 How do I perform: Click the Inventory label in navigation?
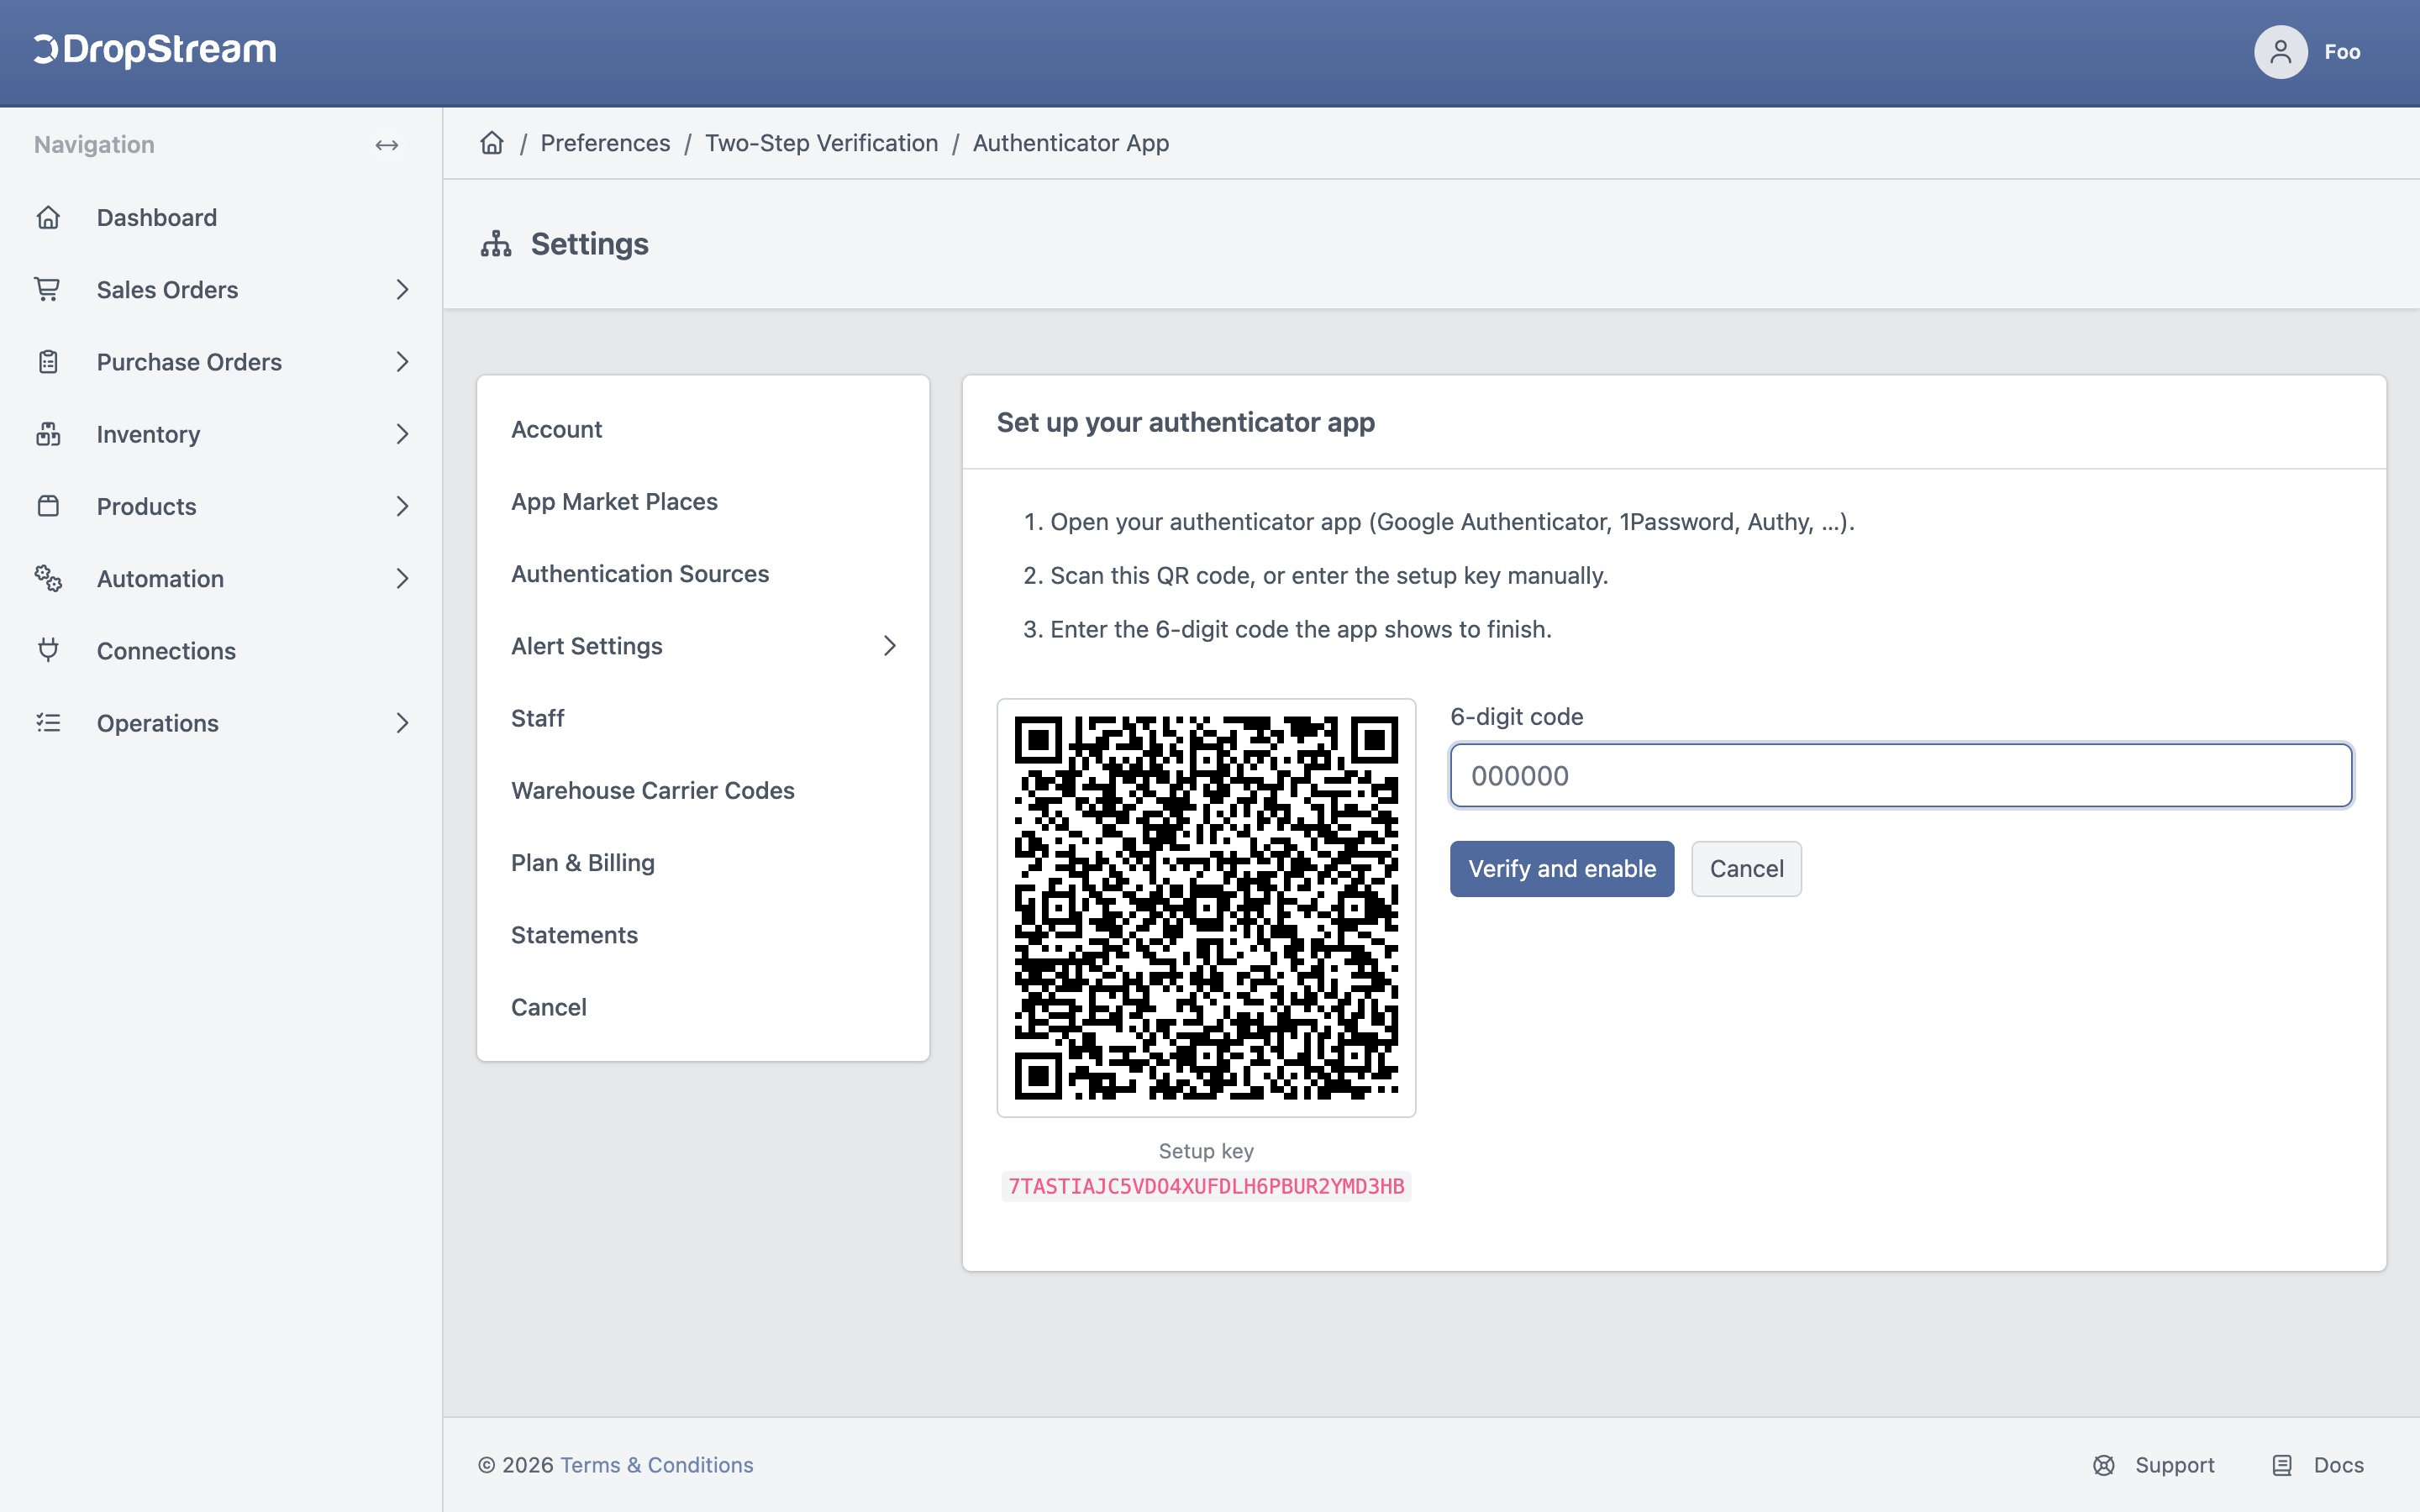point(148,434)
